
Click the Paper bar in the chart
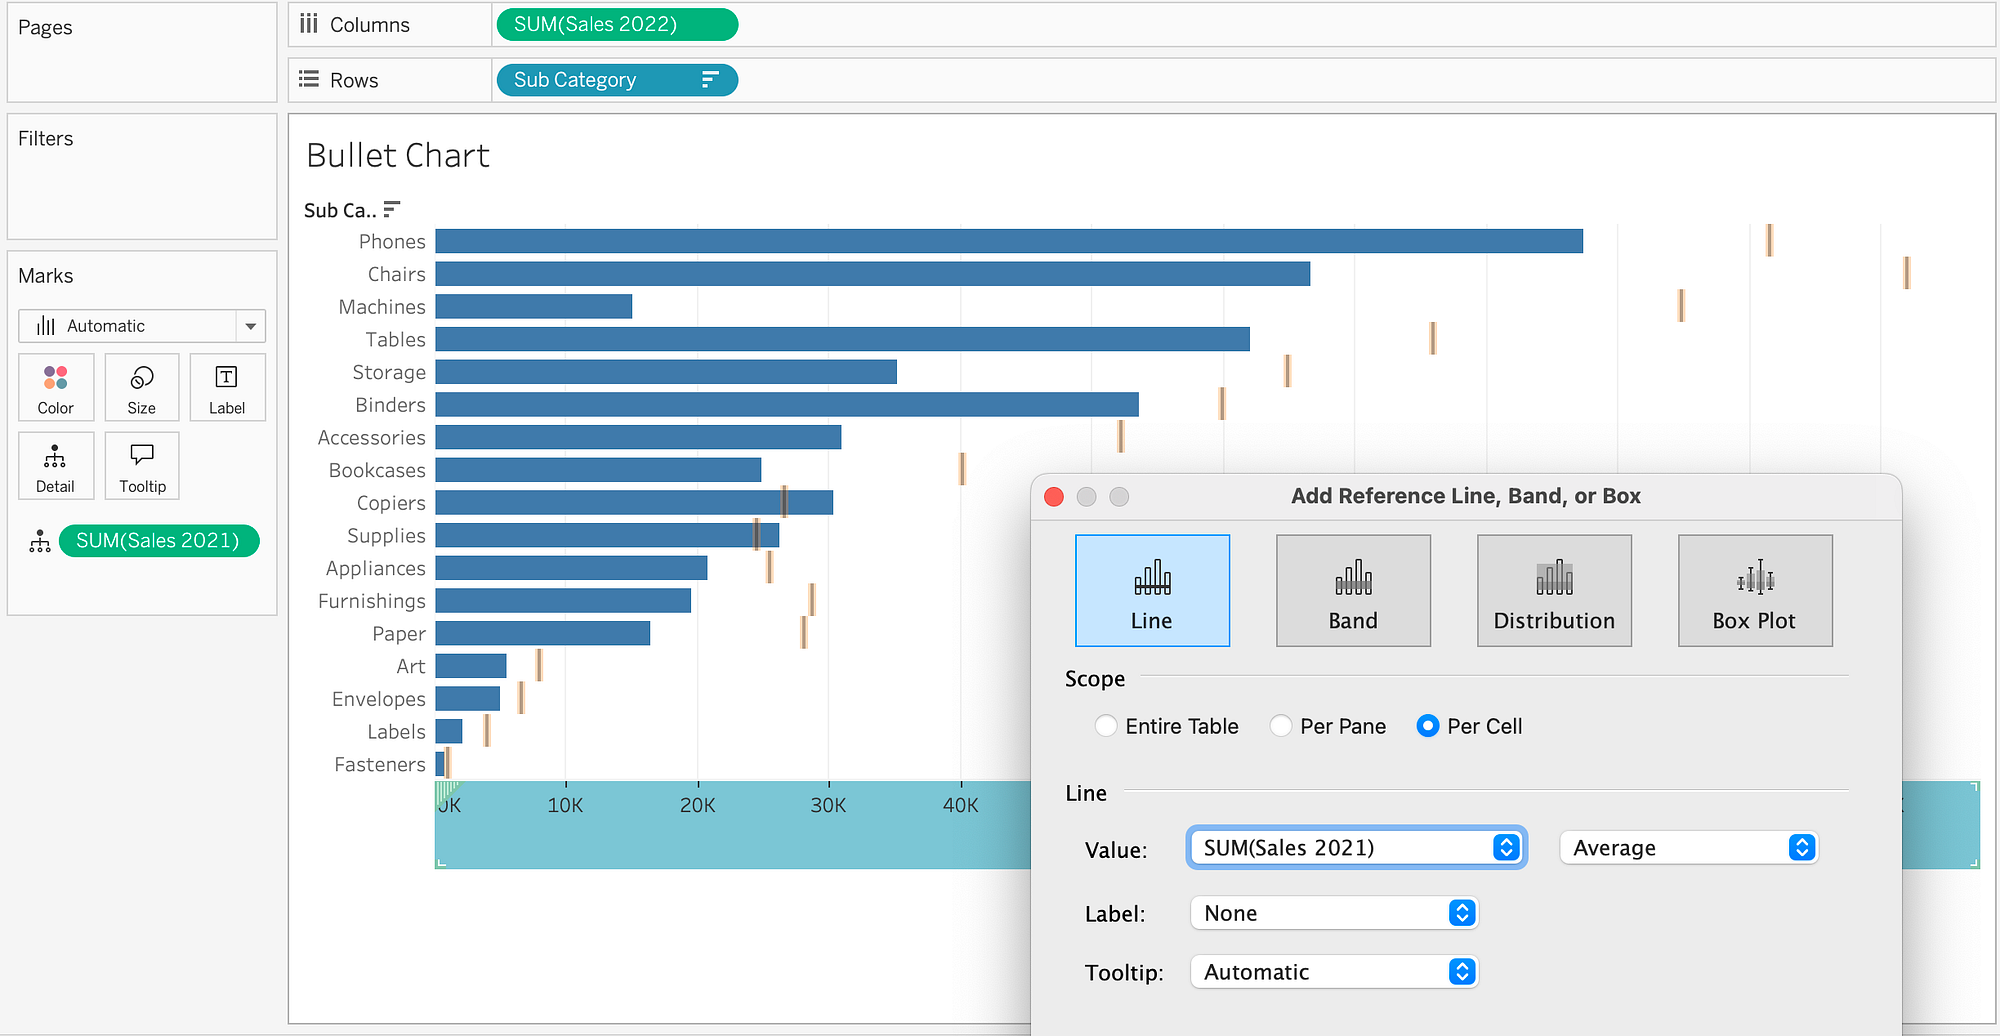pos(543,633)
